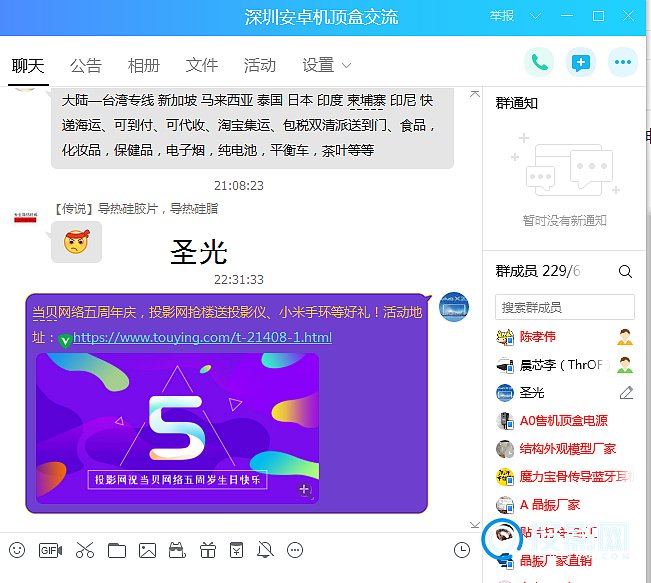The width and height of the screenshot is (651, 583).
Task: Click the avatar of 圣光 in chat
Action: (454, 307)
